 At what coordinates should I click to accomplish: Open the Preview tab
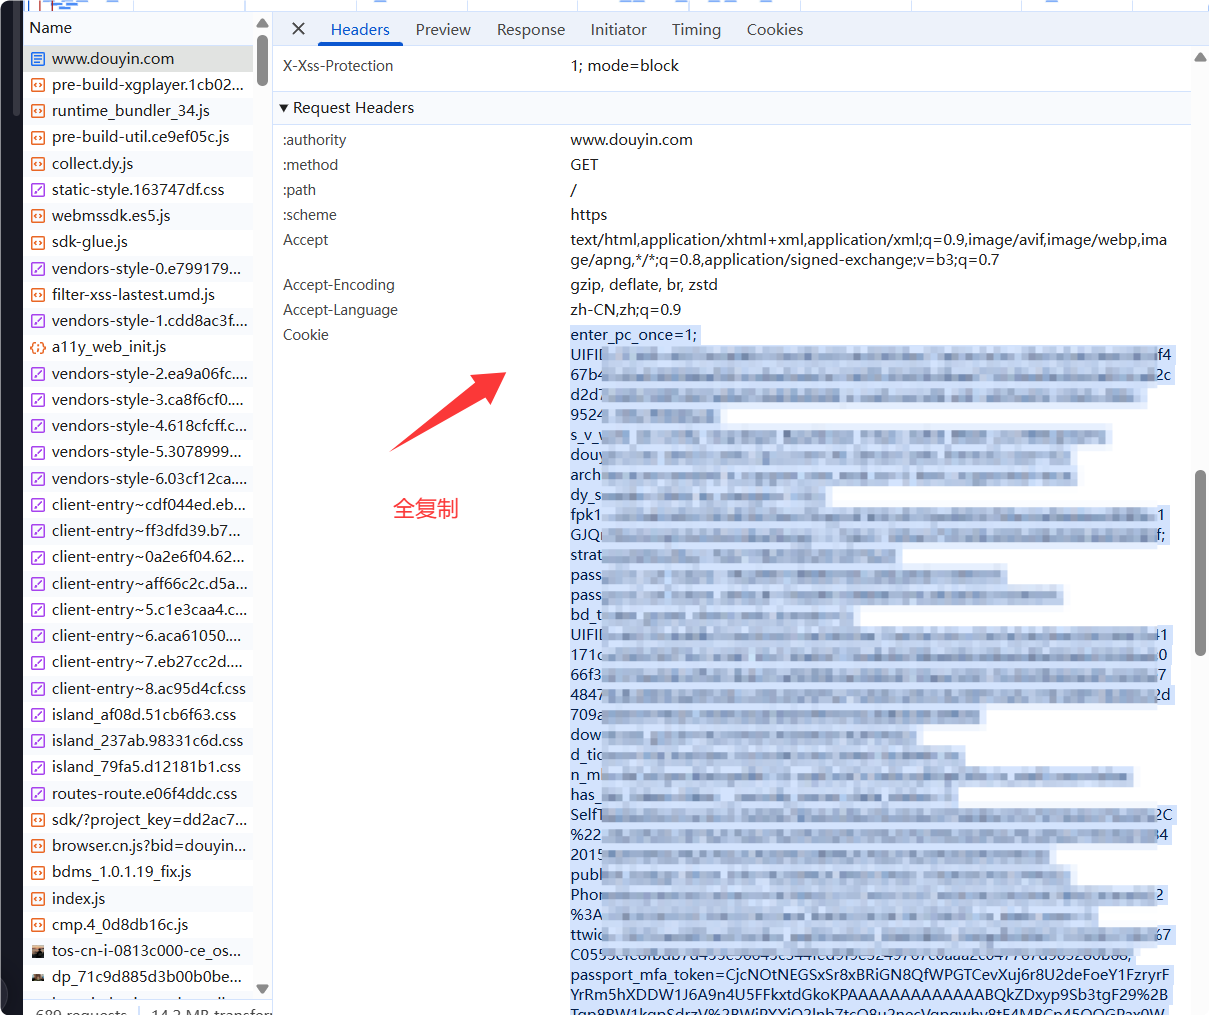pos(443,30)
